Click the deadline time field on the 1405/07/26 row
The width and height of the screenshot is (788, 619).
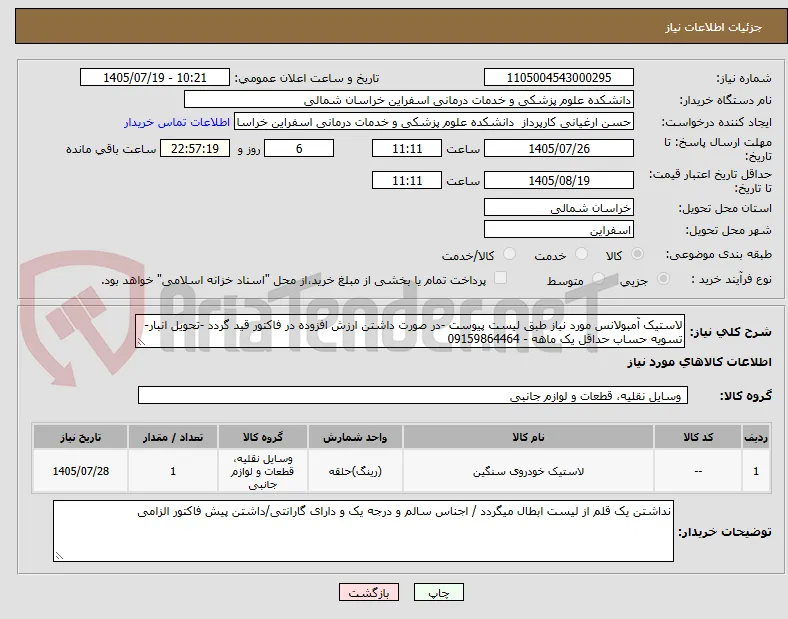pyautogui.click(x=407, y=149)
